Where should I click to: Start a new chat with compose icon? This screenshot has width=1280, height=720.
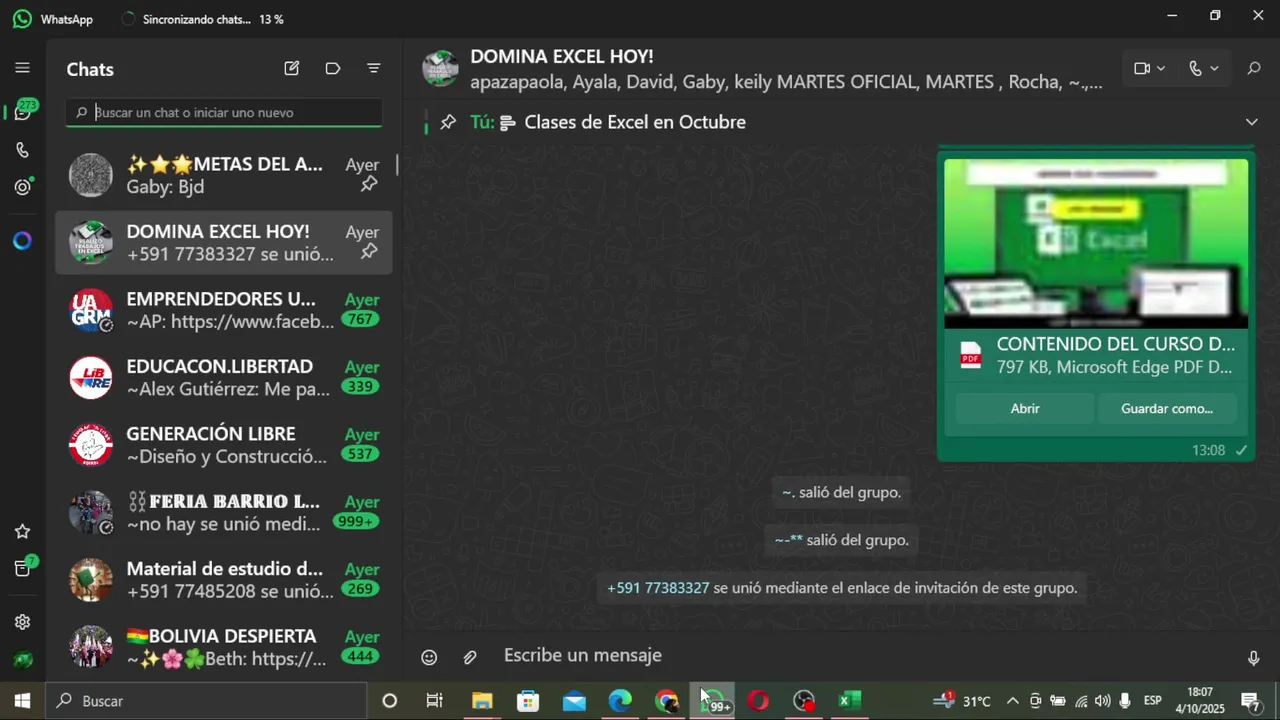(291, 69)
